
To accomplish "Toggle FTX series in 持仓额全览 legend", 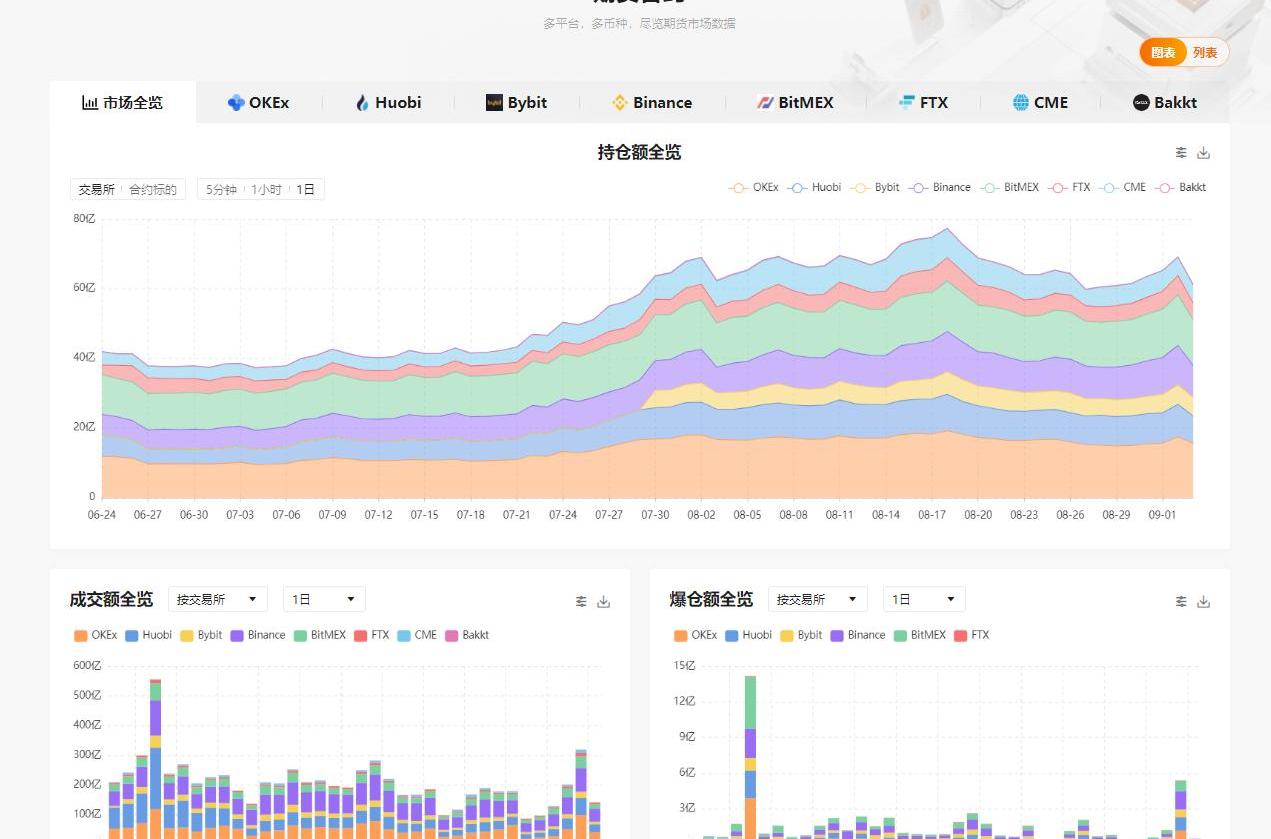I will click(x=1070, y=187).
